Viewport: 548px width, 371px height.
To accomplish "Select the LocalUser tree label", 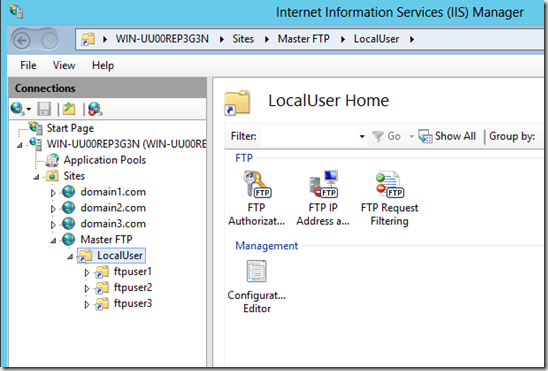I will pos(120,255).
